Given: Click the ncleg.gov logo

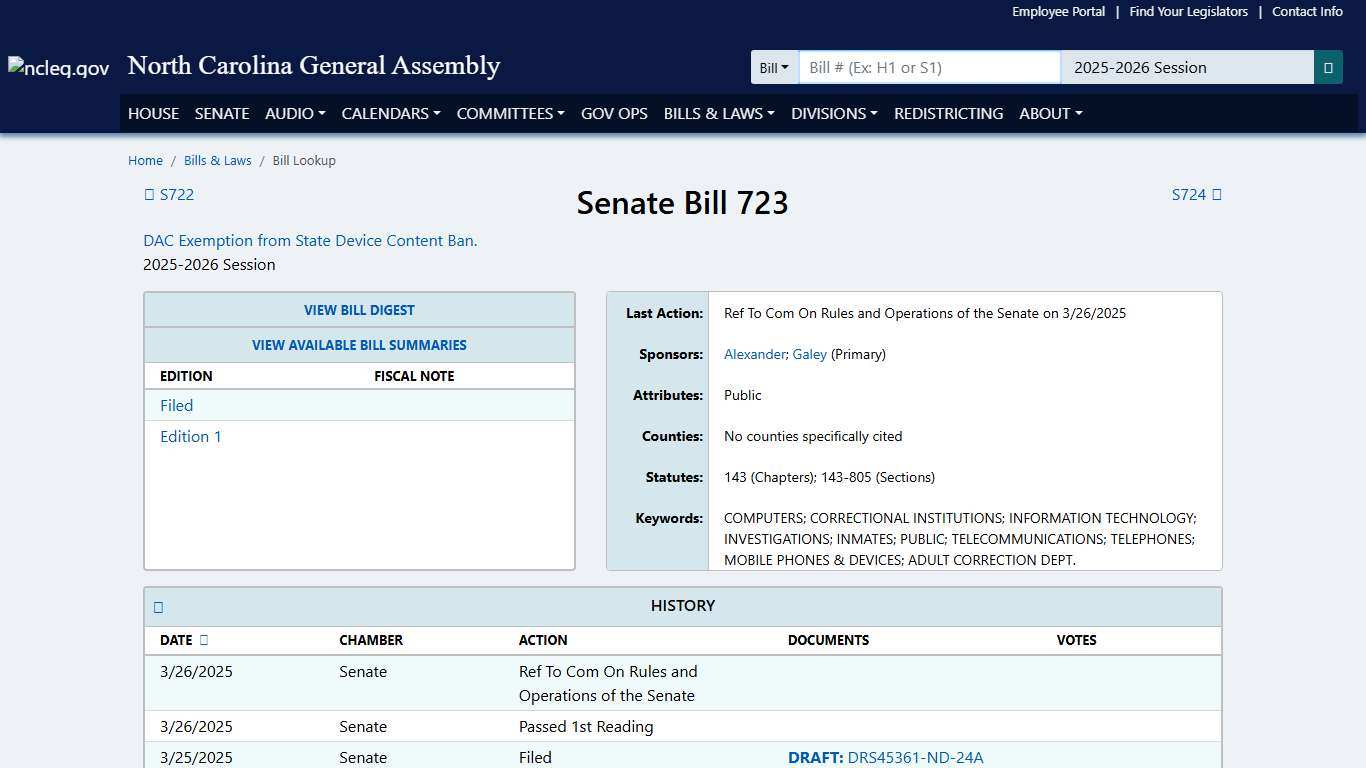Looking at the screenshot, I should pyautogui.click(x=57, y=67).
